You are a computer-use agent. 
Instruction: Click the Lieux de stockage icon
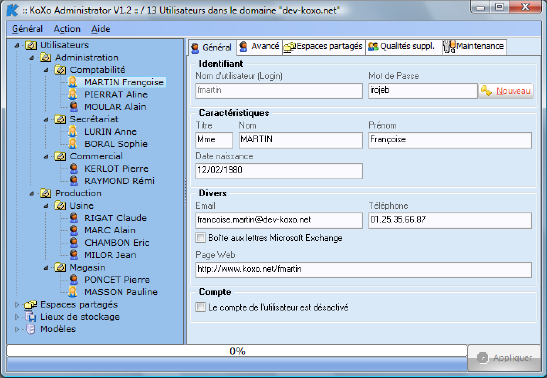coord(31,317)
